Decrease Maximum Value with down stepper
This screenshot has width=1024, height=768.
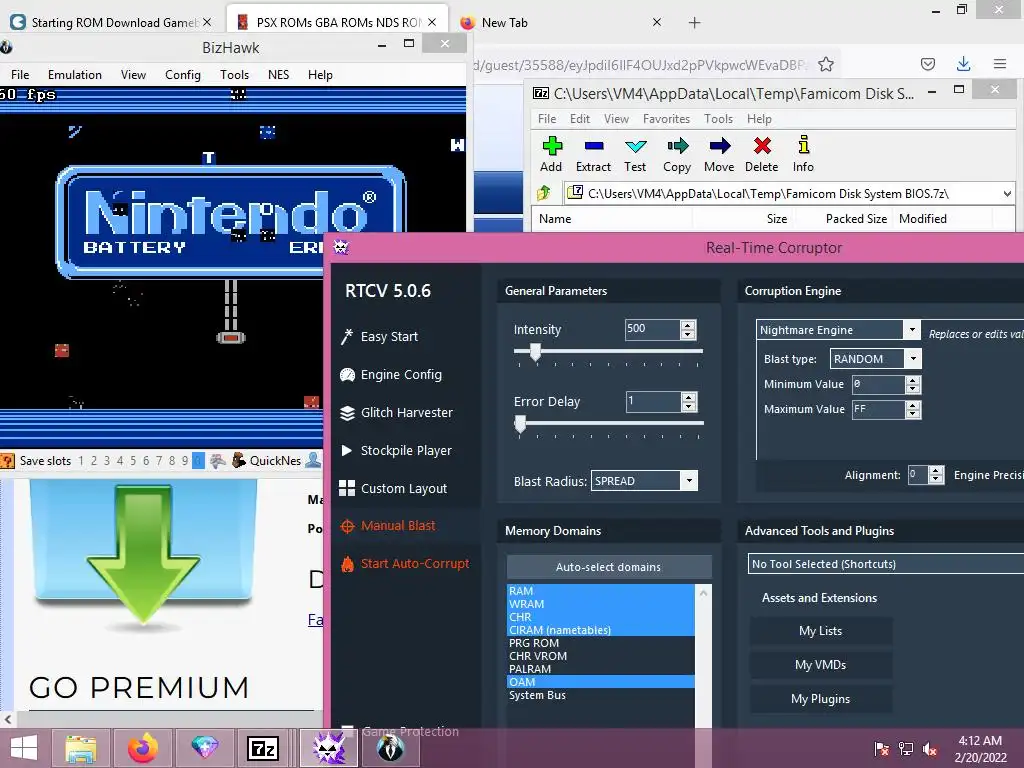pyautogui.click(x=913, y=414)
